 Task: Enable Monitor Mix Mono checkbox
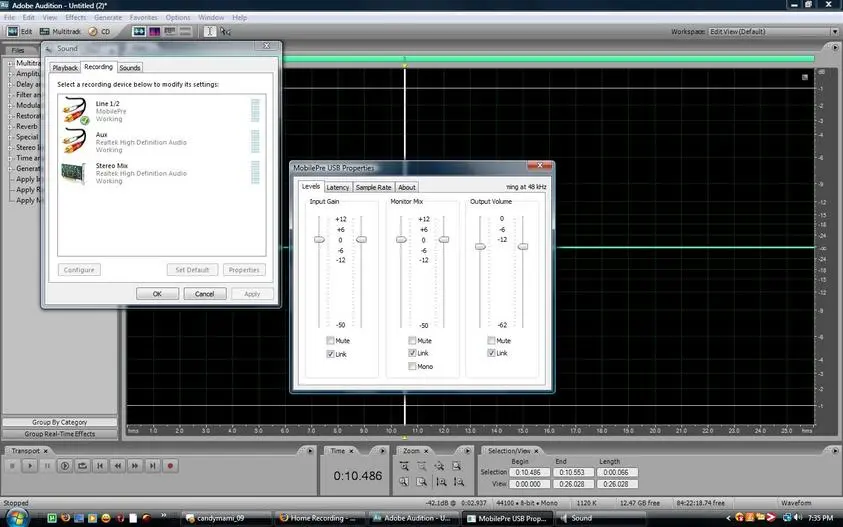pyautogui.click(x=412, y=366)
